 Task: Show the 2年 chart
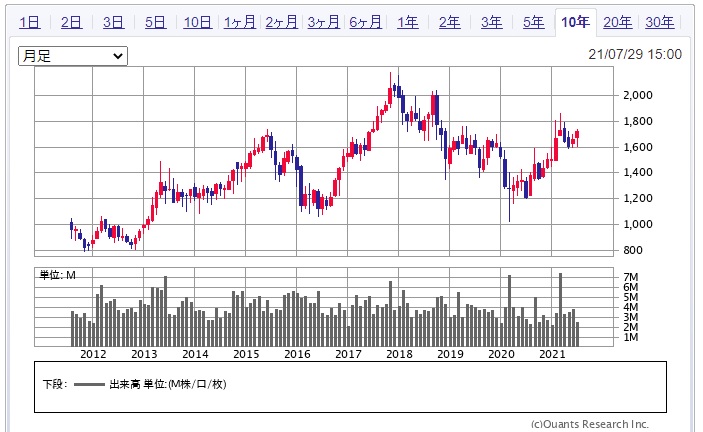coord(450,22)
